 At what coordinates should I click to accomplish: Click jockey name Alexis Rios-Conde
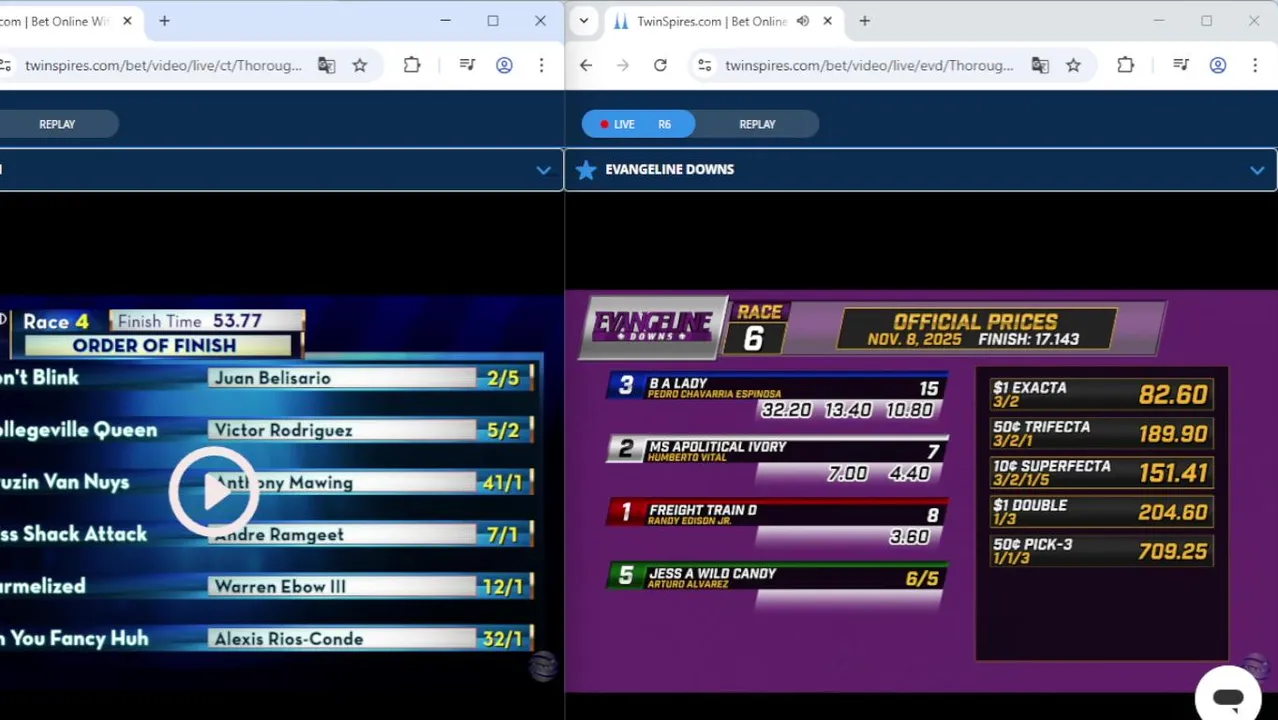(288, 638)
